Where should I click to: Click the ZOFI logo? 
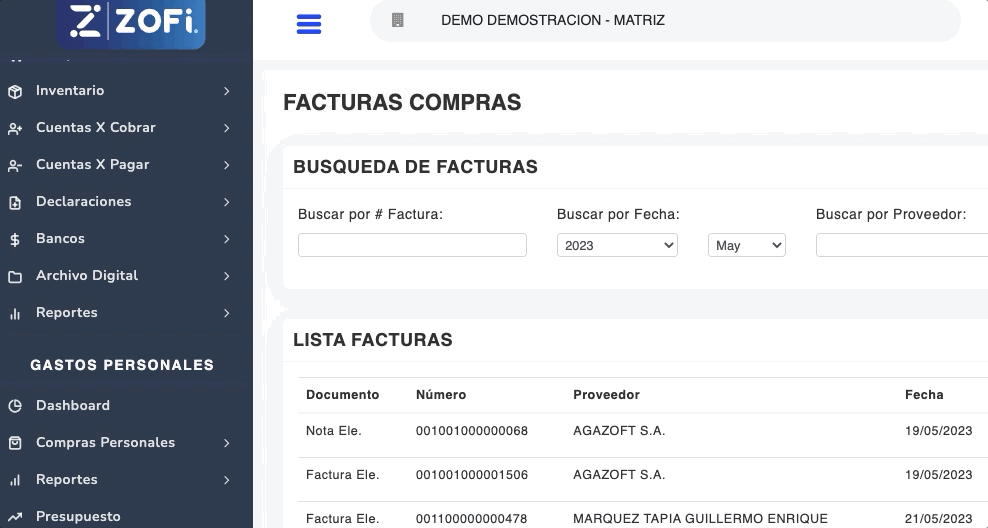131,22
